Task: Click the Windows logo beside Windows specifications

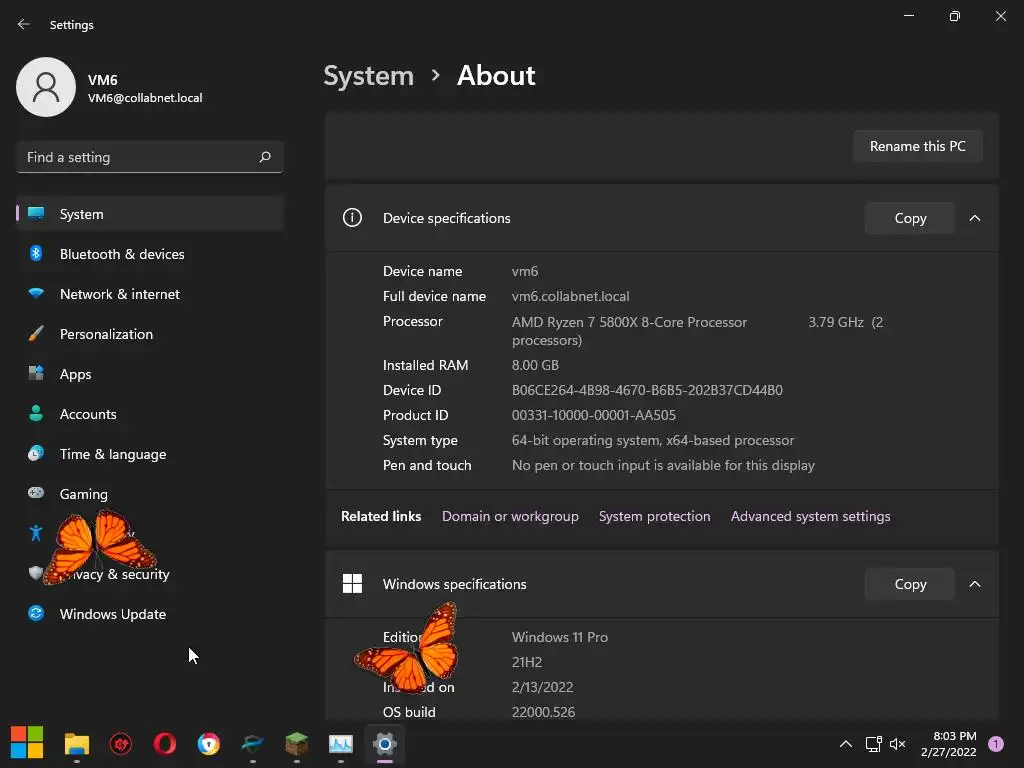Action: coord(352,583)
